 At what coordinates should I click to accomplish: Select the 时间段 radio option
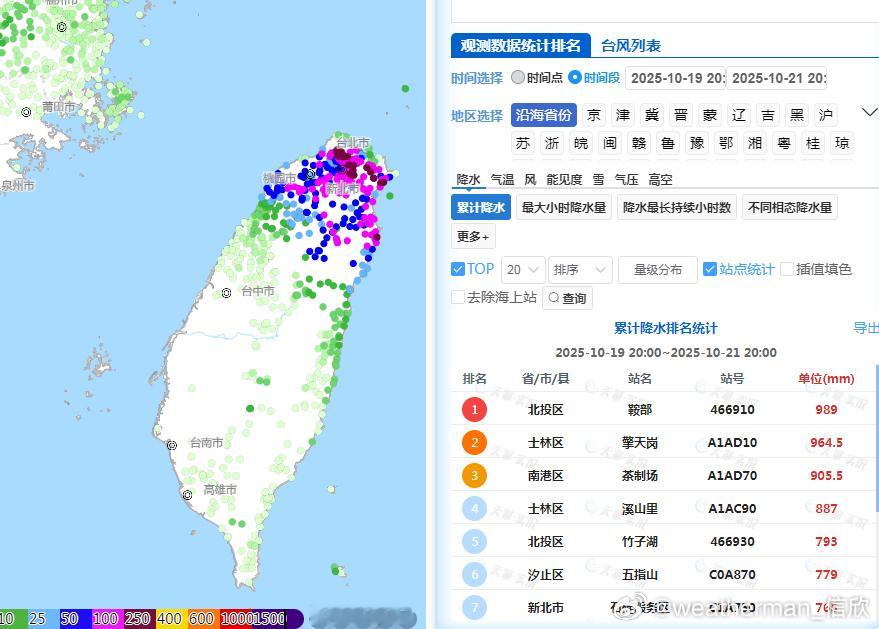[x=575, y=77]
